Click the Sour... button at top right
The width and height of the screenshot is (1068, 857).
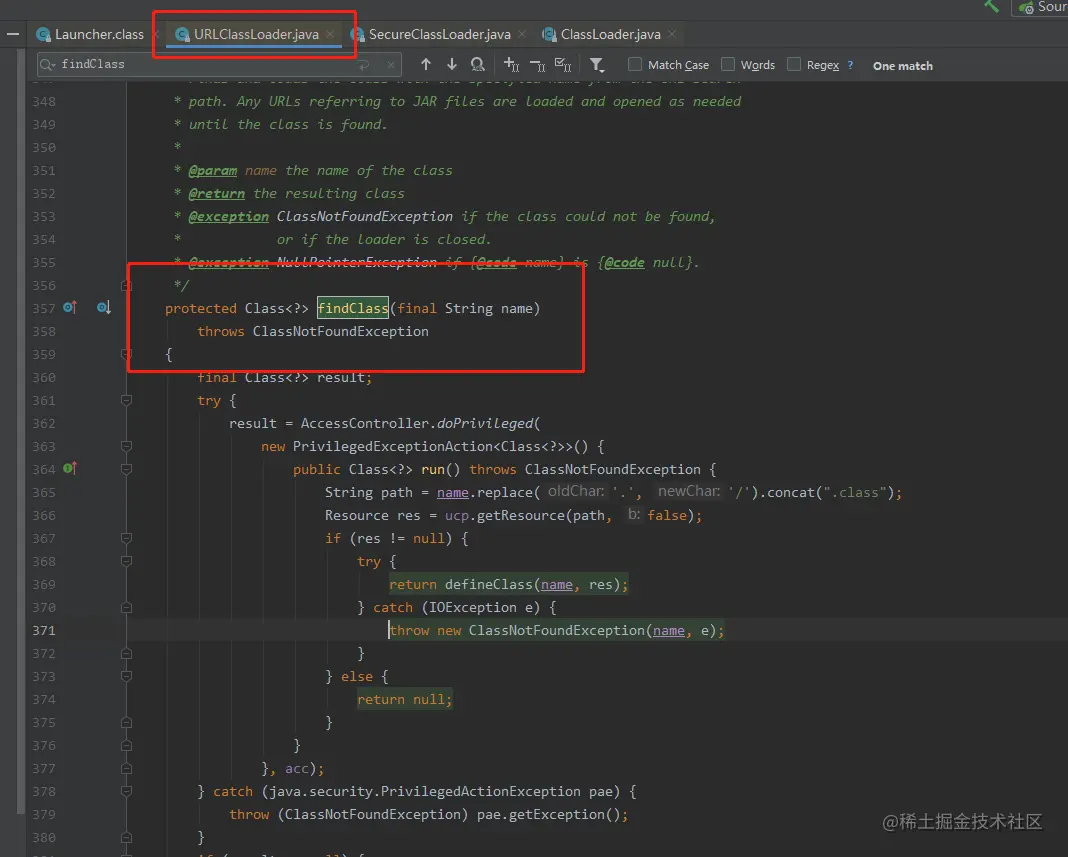click(1041, 7)
